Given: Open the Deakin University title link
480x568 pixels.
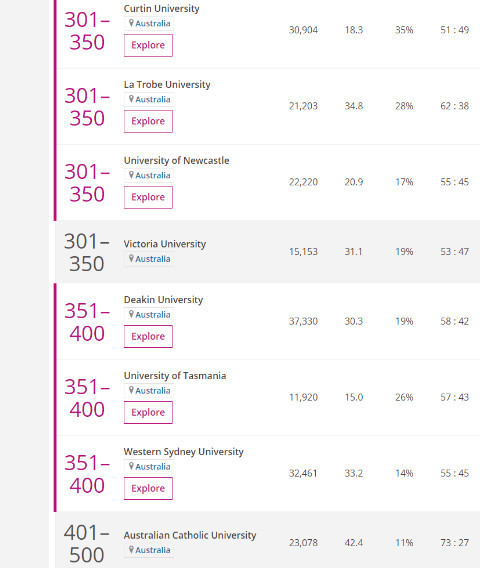Looking at the screenshot, I should tap(163, 300).
